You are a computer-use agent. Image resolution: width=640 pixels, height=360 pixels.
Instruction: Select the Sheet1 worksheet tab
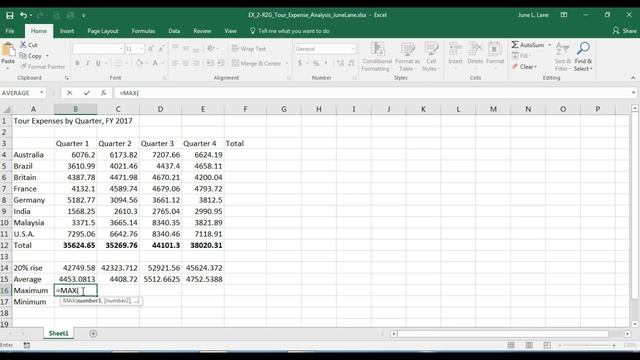(x=58, y=333)
